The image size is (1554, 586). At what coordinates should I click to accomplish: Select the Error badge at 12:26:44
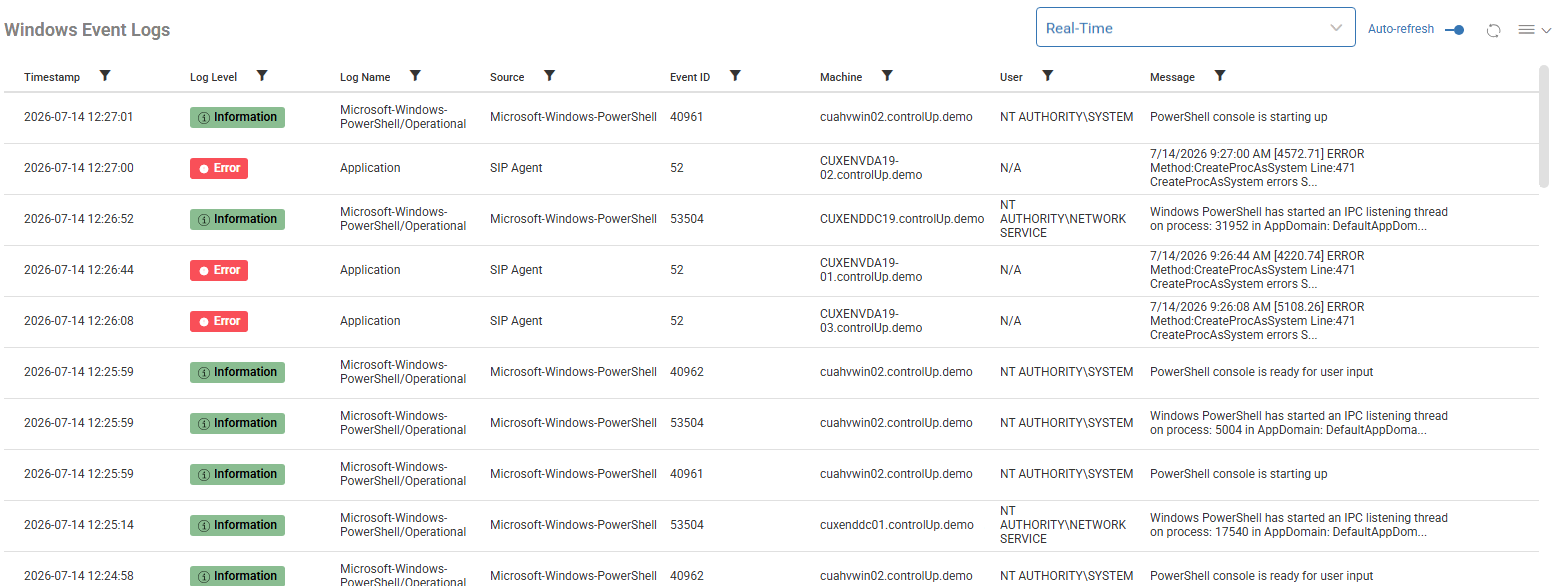219,270
